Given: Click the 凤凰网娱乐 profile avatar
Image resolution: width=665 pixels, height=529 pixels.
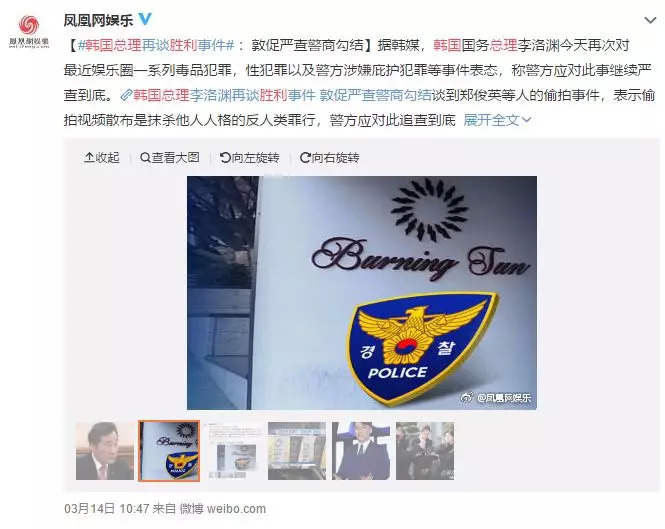Looking at the screenshot, I should tap(29, 32).
